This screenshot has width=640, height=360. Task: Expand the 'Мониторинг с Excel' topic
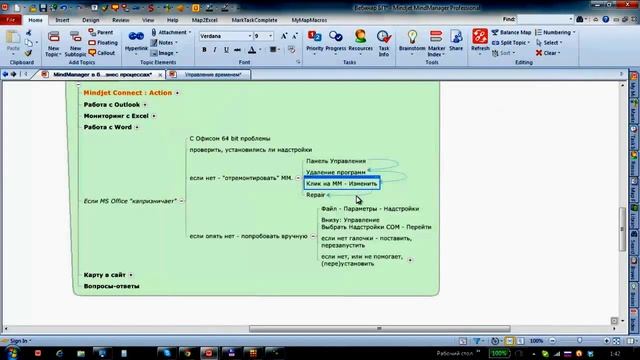click(154, 116)
